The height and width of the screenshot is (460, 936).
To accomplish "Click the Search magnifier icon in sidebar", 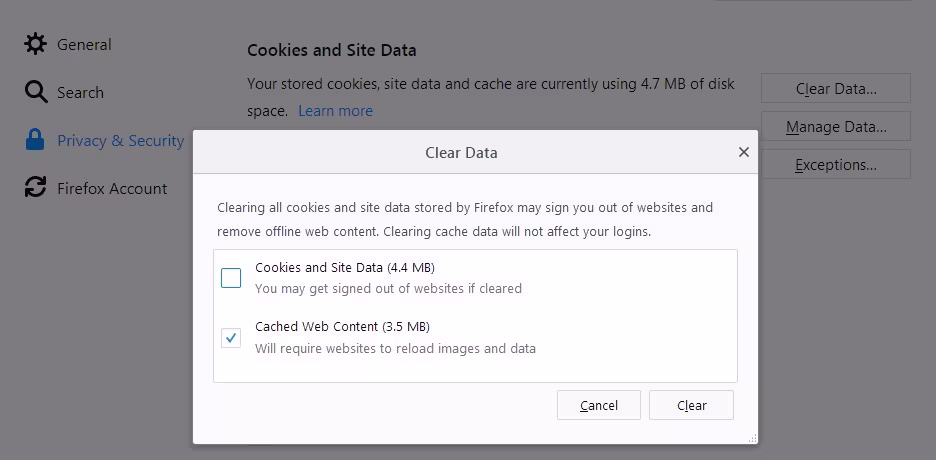I will (x=36, y=92).
